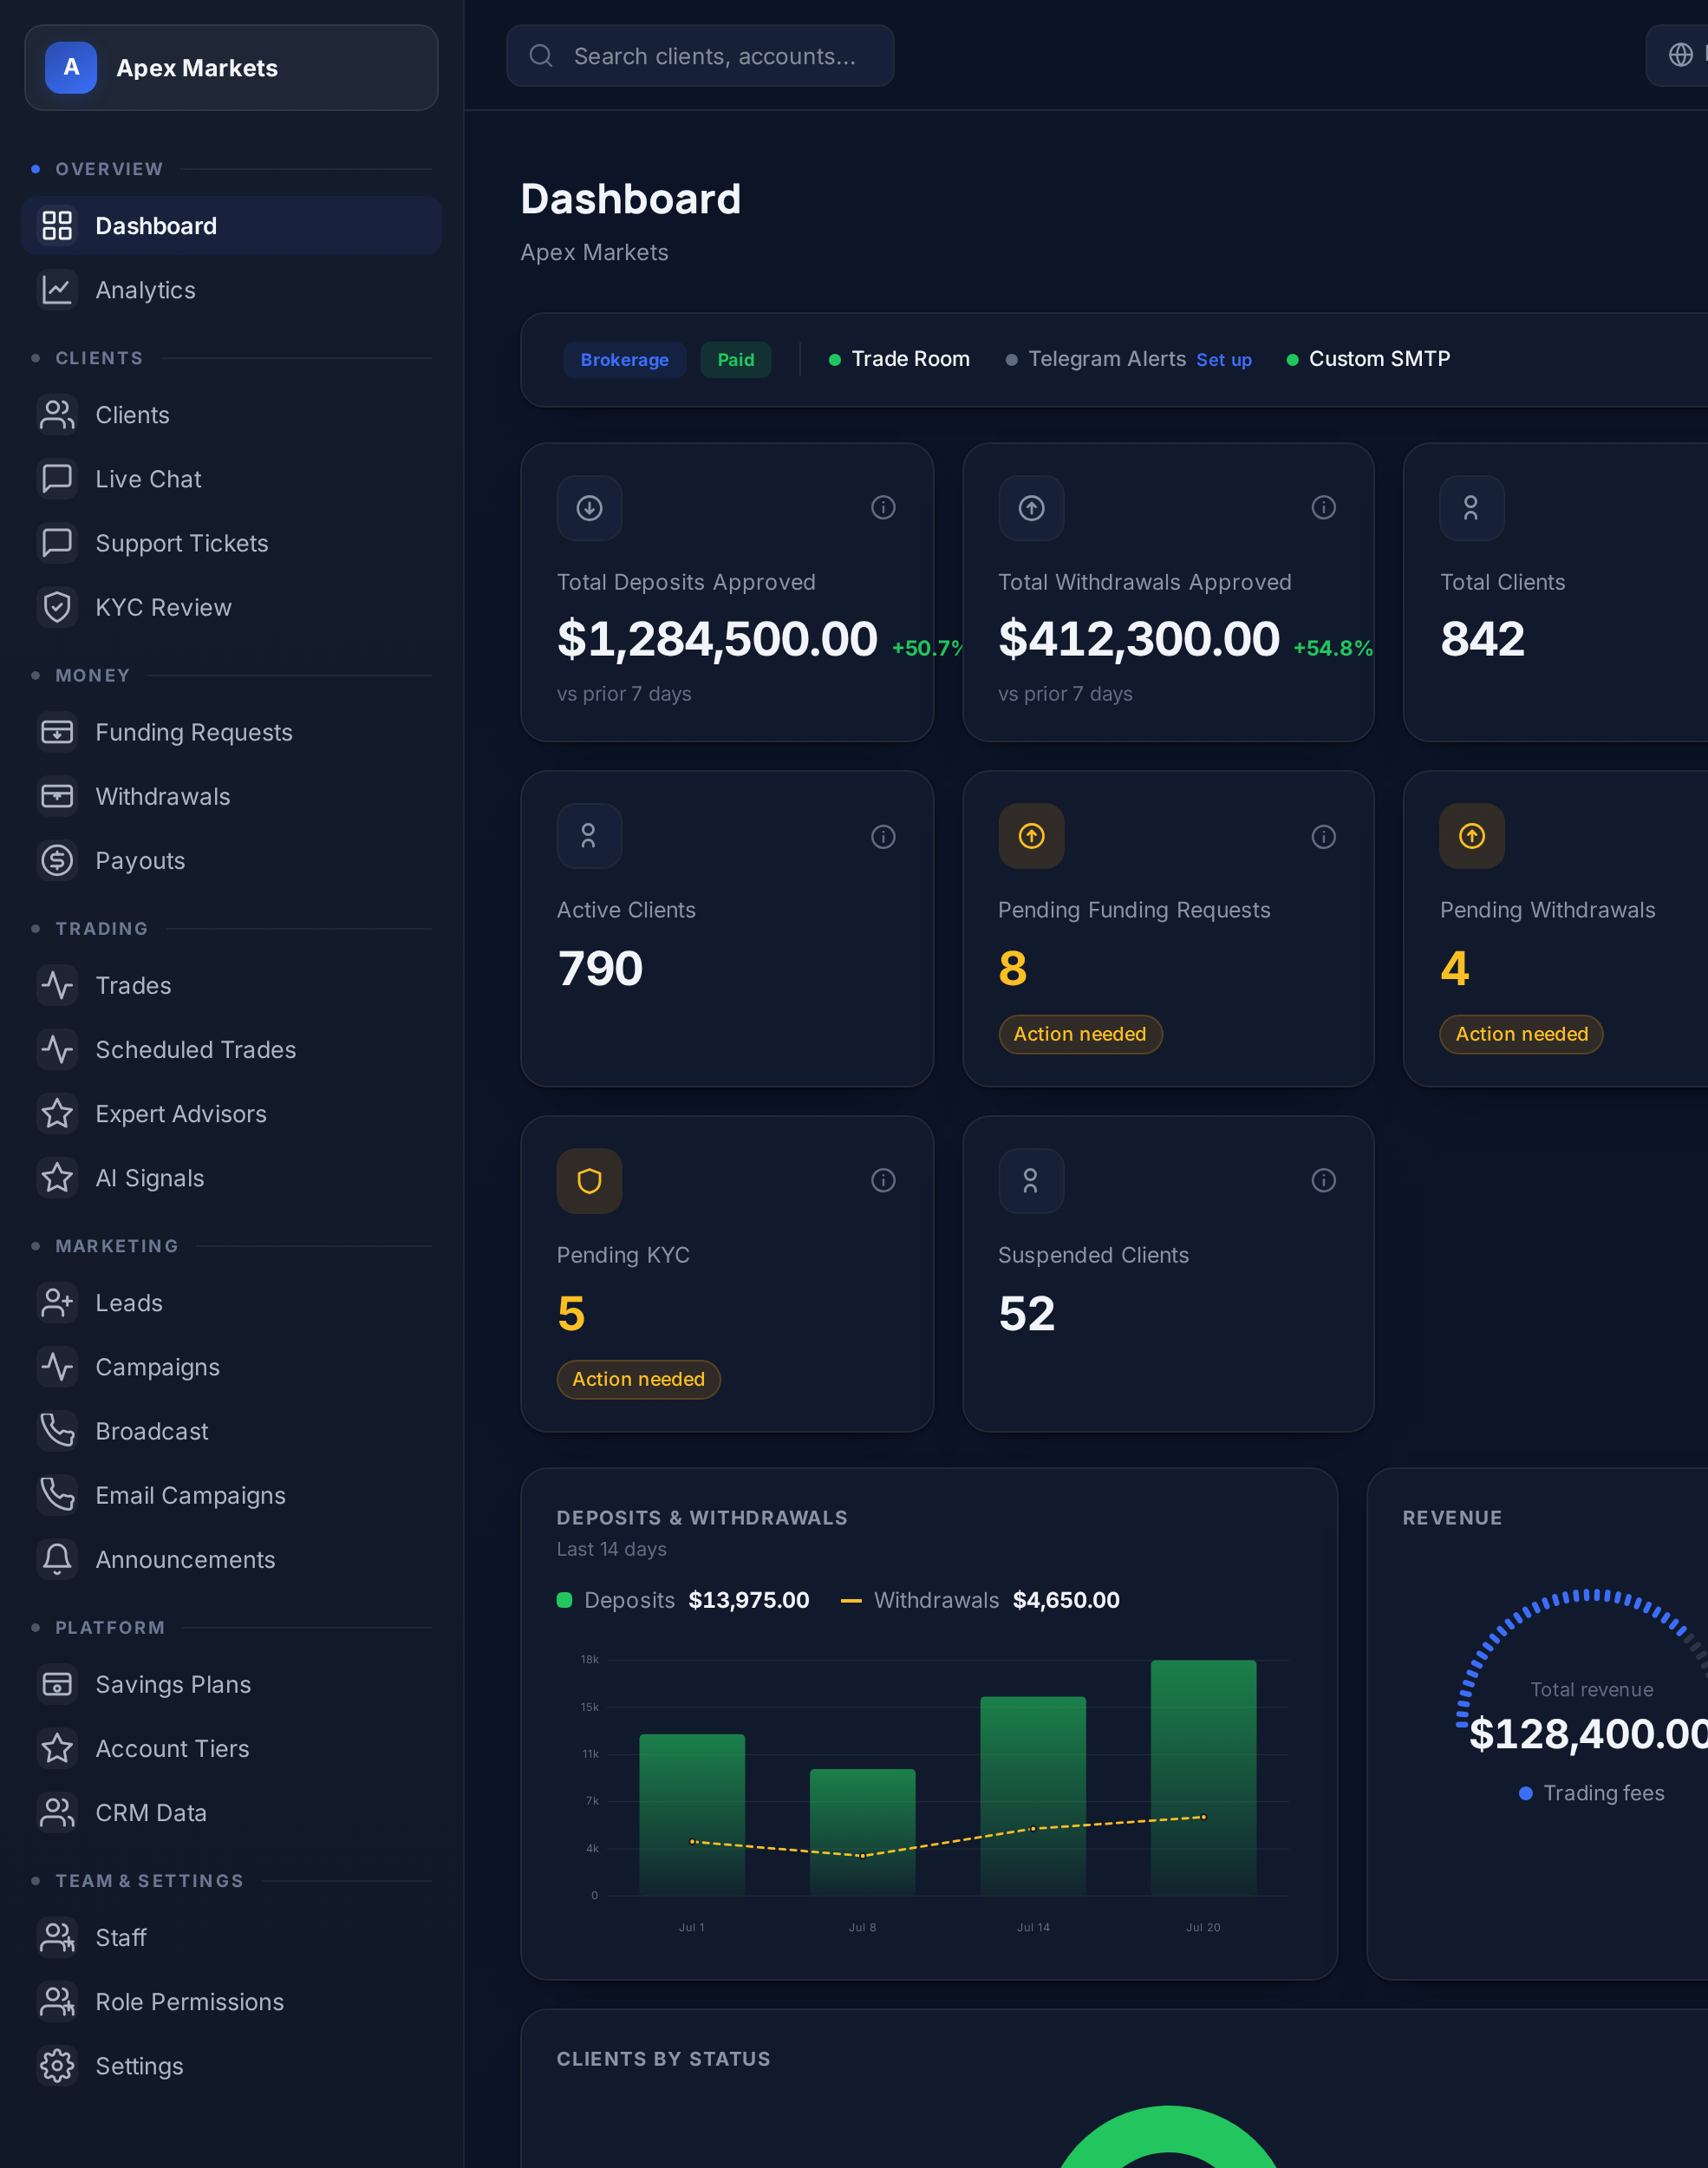Click the Withdrawals total $4,650.00
1708x2168 pixels.
(x=1066, y=1600)
